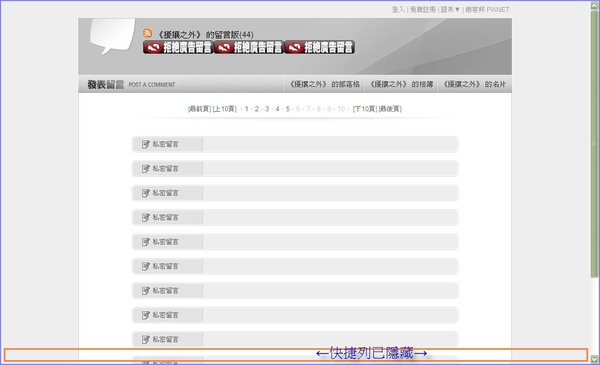Open the 《擾攘之外》的相簿 tab
Image resolution: width=600 pixels, height=365 pixels.
(x=401, y=84)
